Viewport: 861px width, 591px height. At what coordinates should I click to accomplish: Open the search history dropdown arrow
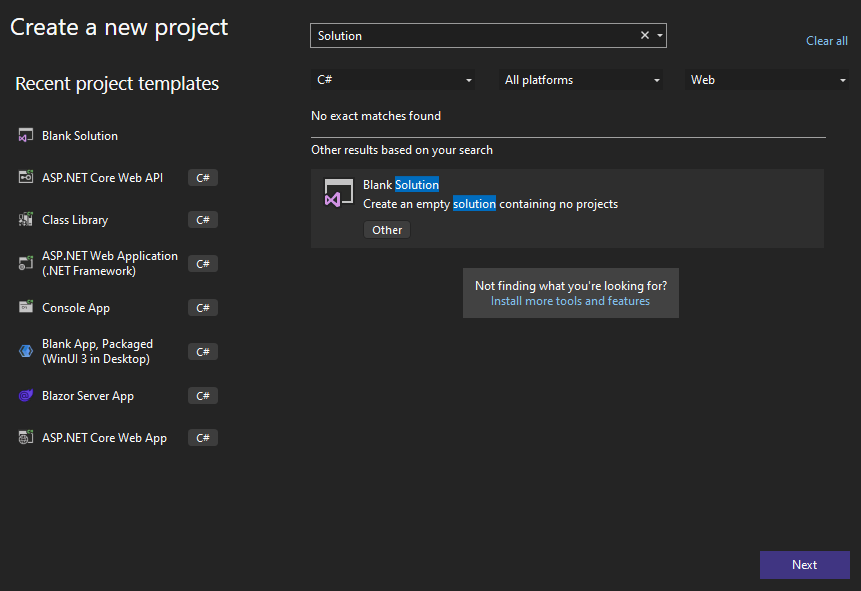pyautogui.click(x=659, y=36)
